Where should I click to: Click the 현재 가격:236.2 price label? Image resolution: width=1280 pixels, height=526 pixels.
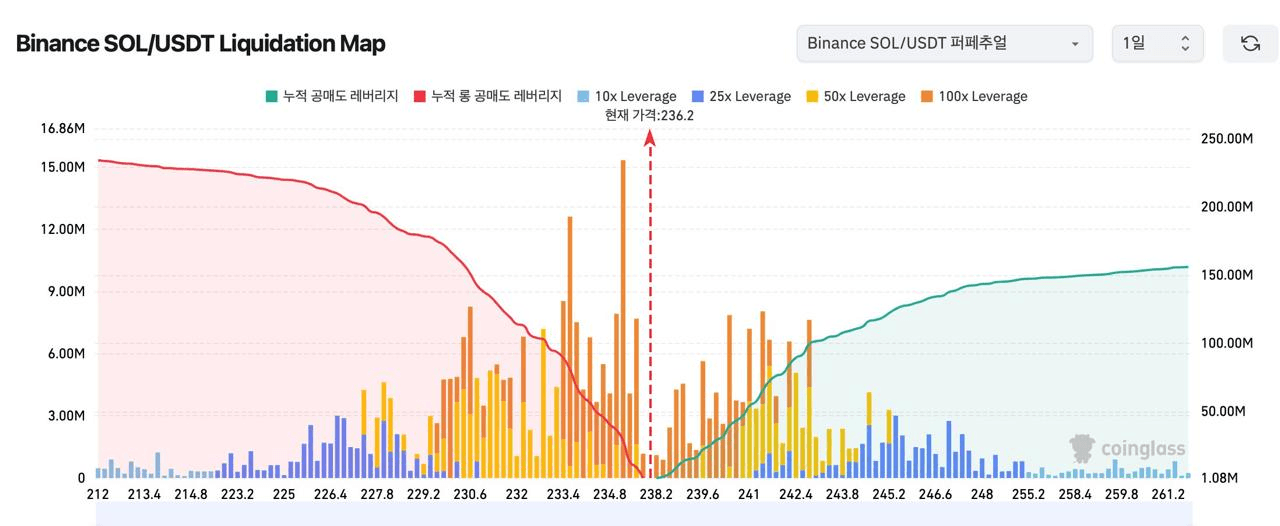(649, 115)
